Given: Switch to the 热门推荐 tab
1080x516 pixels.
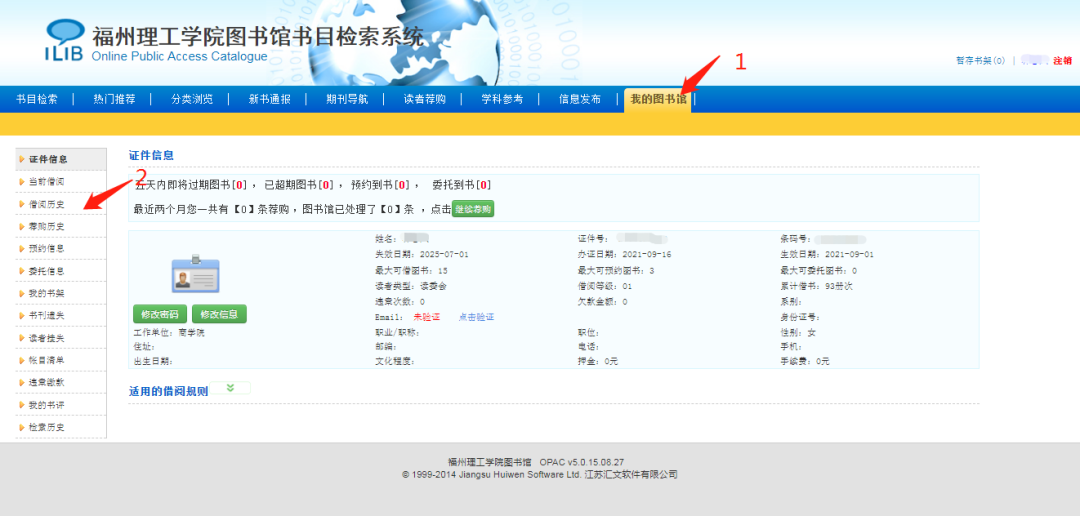Looking at the screenshot, I should click(114, 99).
